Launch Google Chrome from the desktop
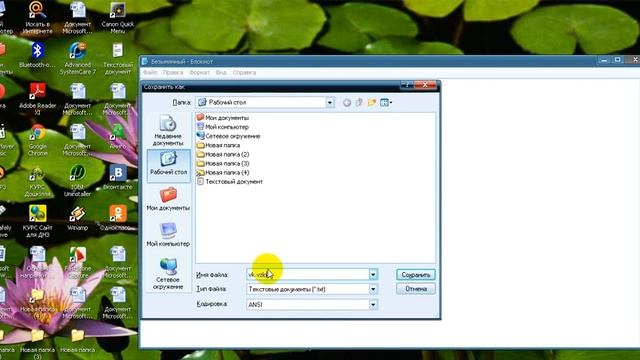The image size is (640, 360). pyautogui.click(x=37, y=140)
